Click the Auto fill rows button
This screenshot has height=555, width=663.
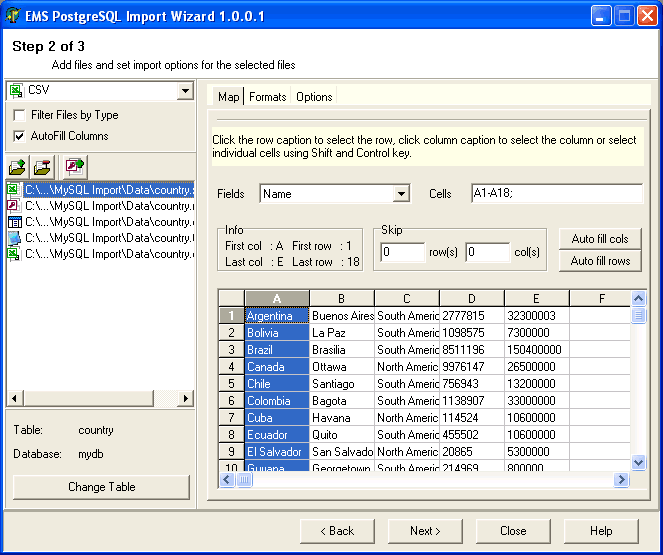click(x=600, y=261)
